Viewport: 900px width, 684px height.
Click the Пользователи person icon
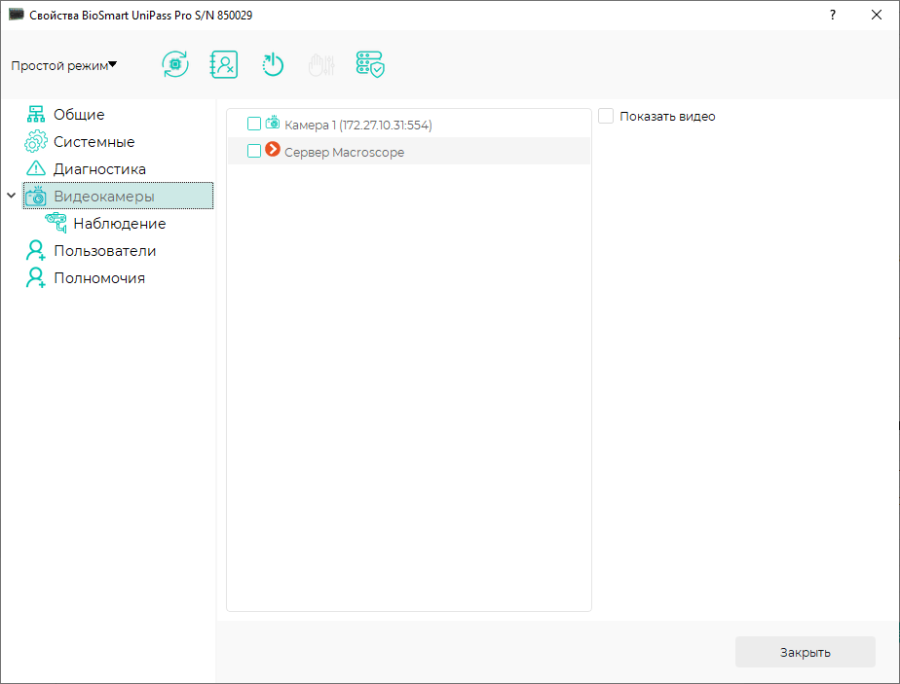point(36,250)
